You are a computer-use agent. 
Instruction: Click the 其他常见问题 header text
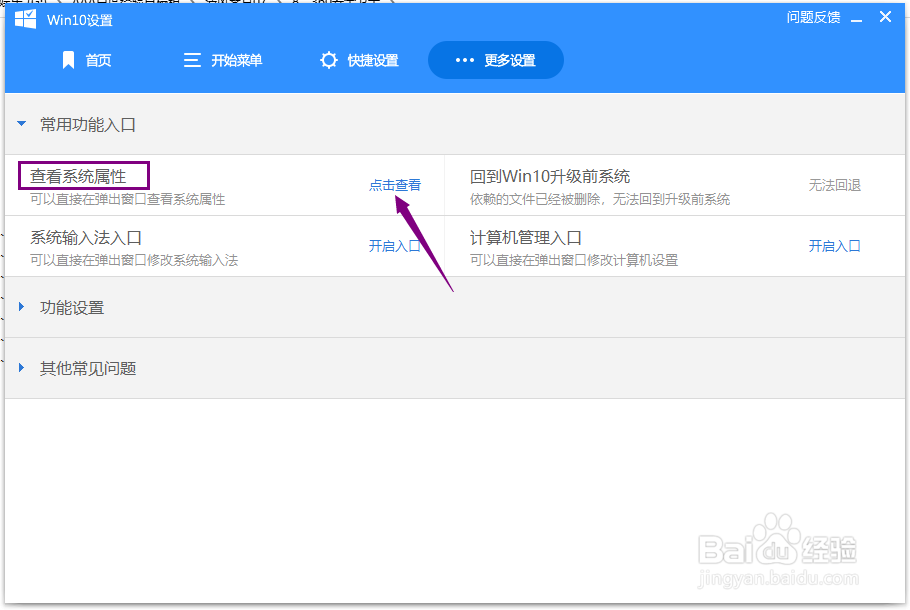click(x=88, y=369)
